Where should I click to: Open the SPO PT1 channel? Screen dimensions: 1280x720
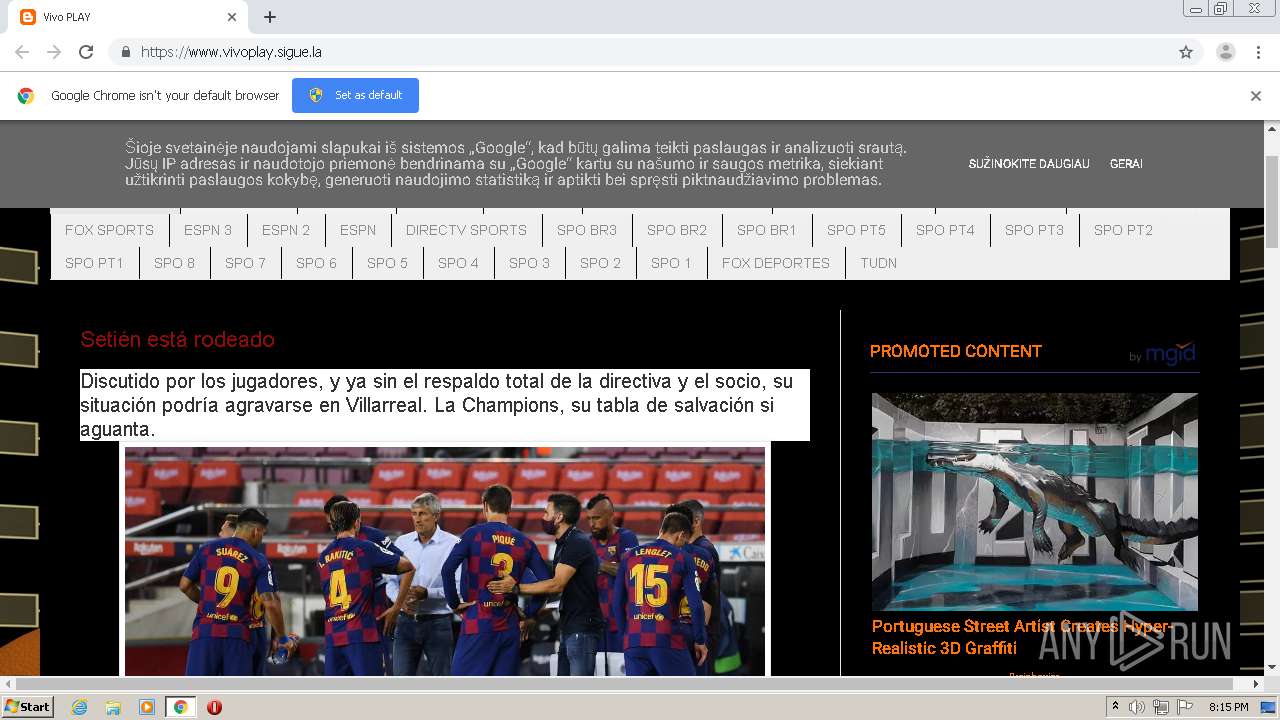click(x=94, y=263)
